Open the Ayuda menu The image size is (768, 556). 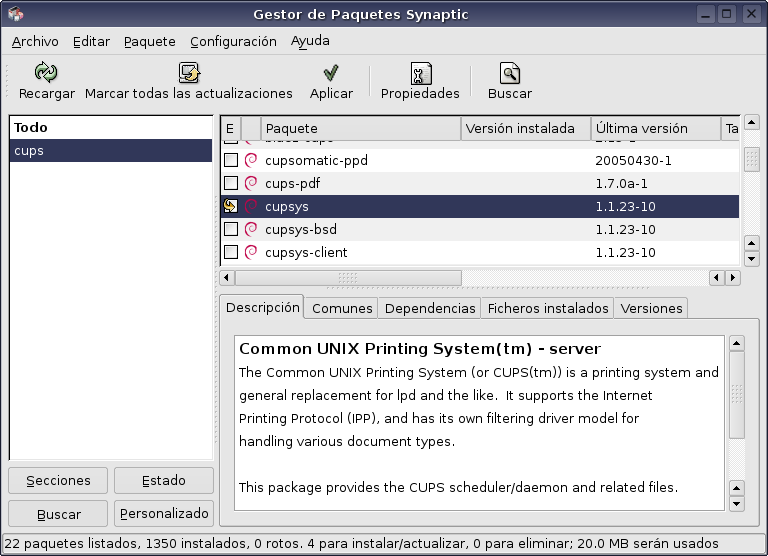coord(310,41)
